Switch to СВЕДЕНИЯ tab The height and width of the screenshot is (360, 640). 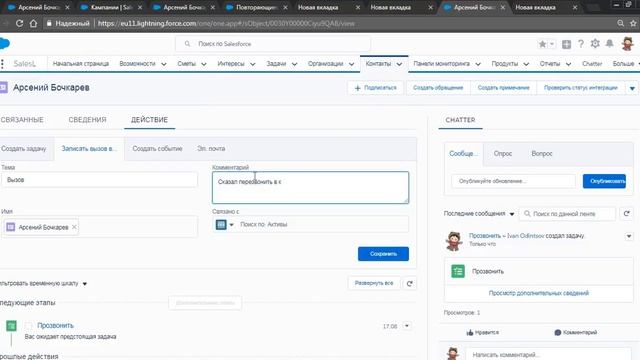(x=87, y=120)
